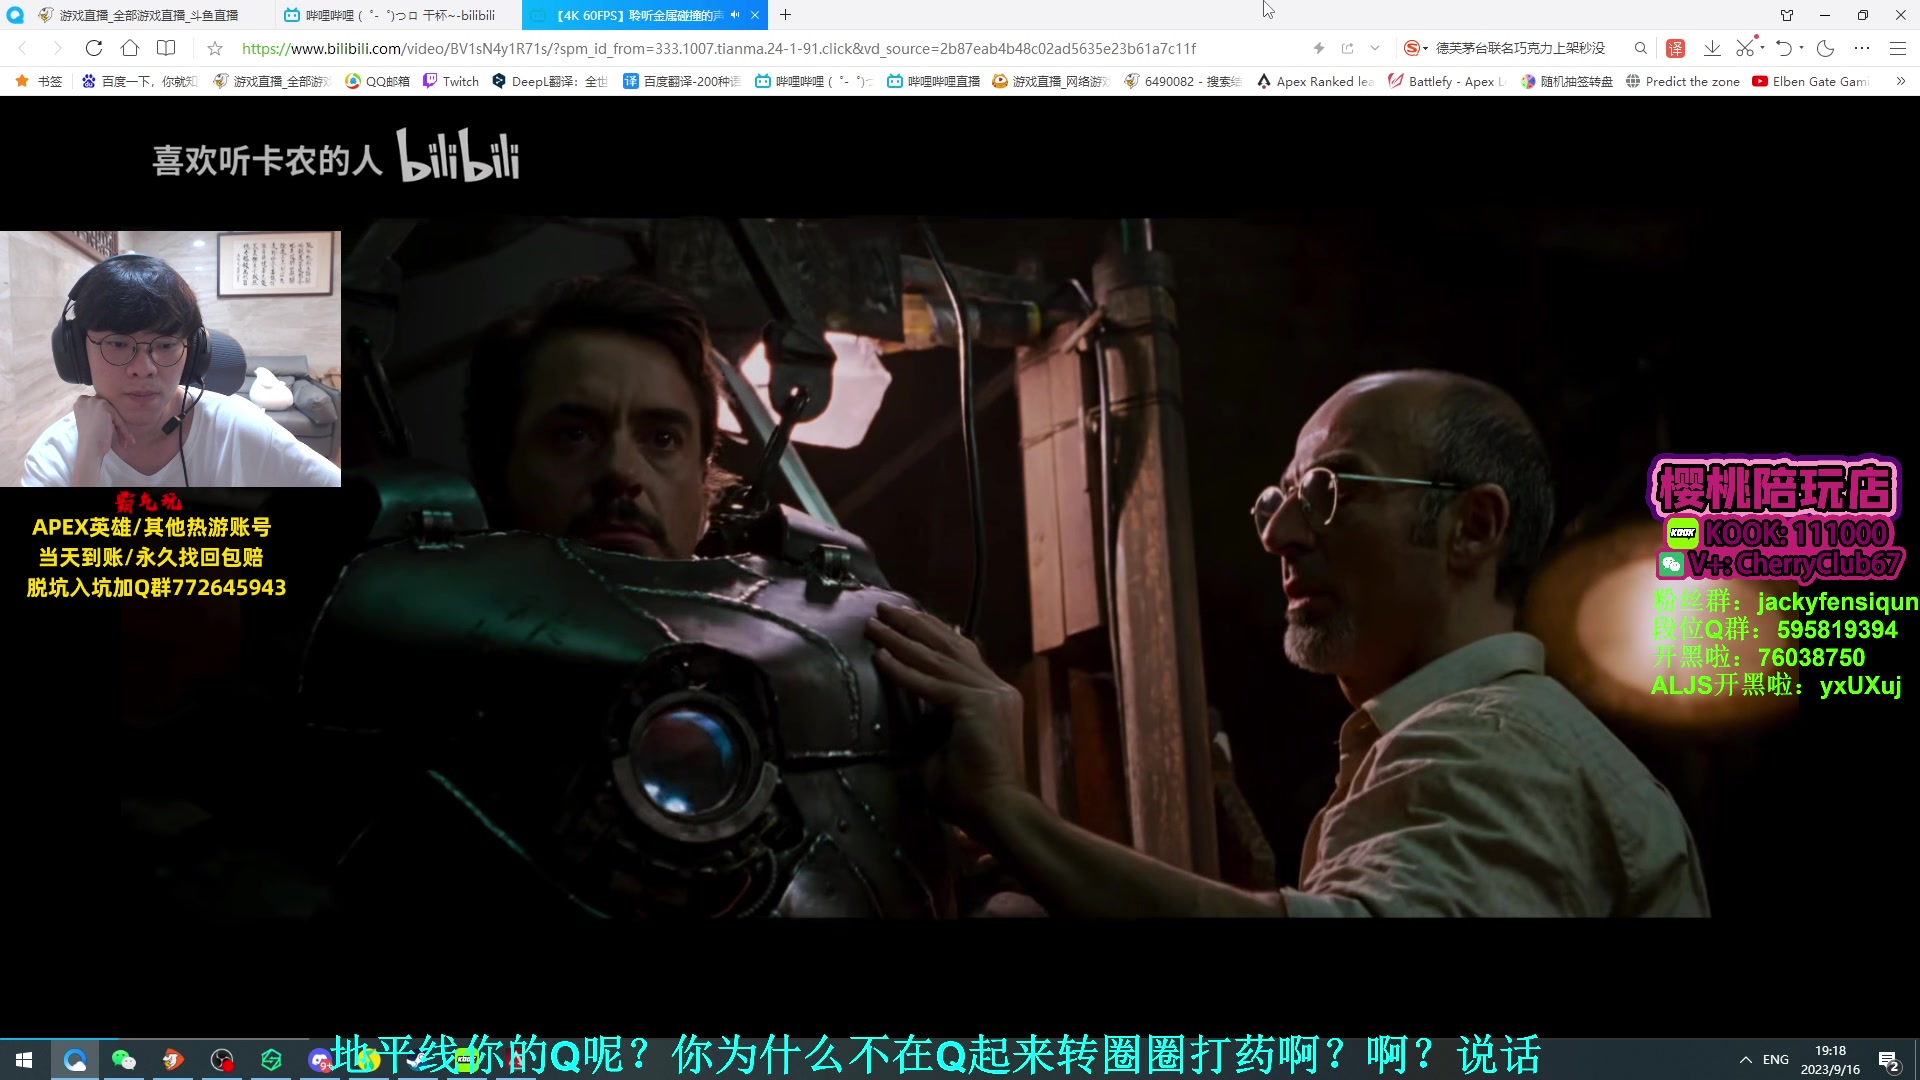Launch the web capture scissors tool
Image resolution: width=1920 pixels, height=1080 pixels.
point(1743,48)
